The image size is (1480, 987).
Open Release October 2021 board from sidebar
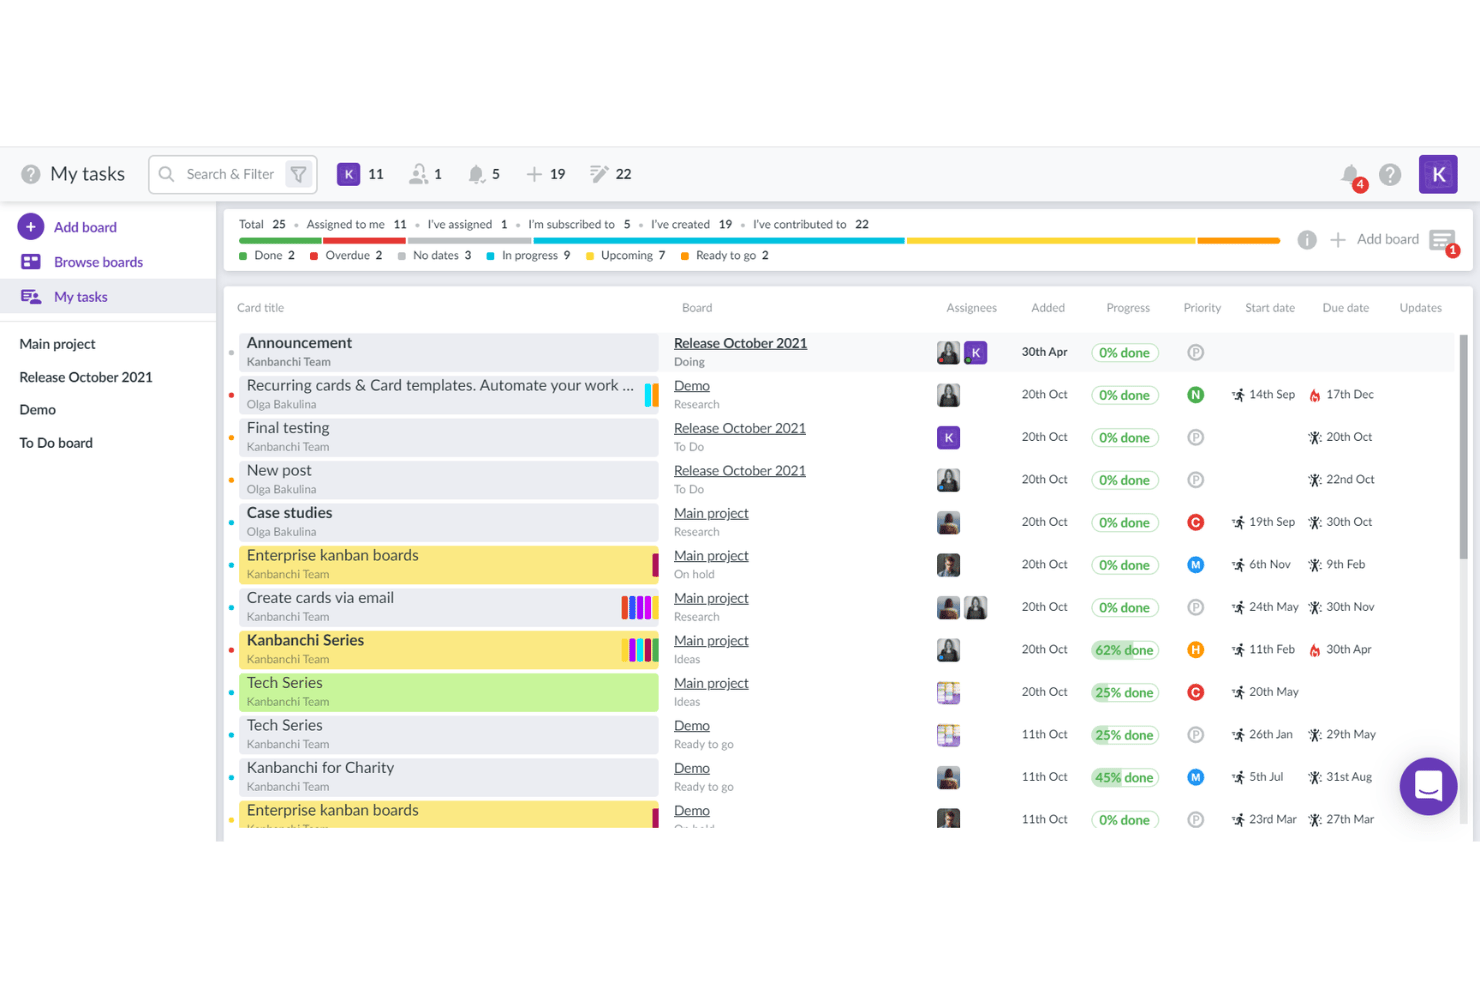tap(86, 377)
